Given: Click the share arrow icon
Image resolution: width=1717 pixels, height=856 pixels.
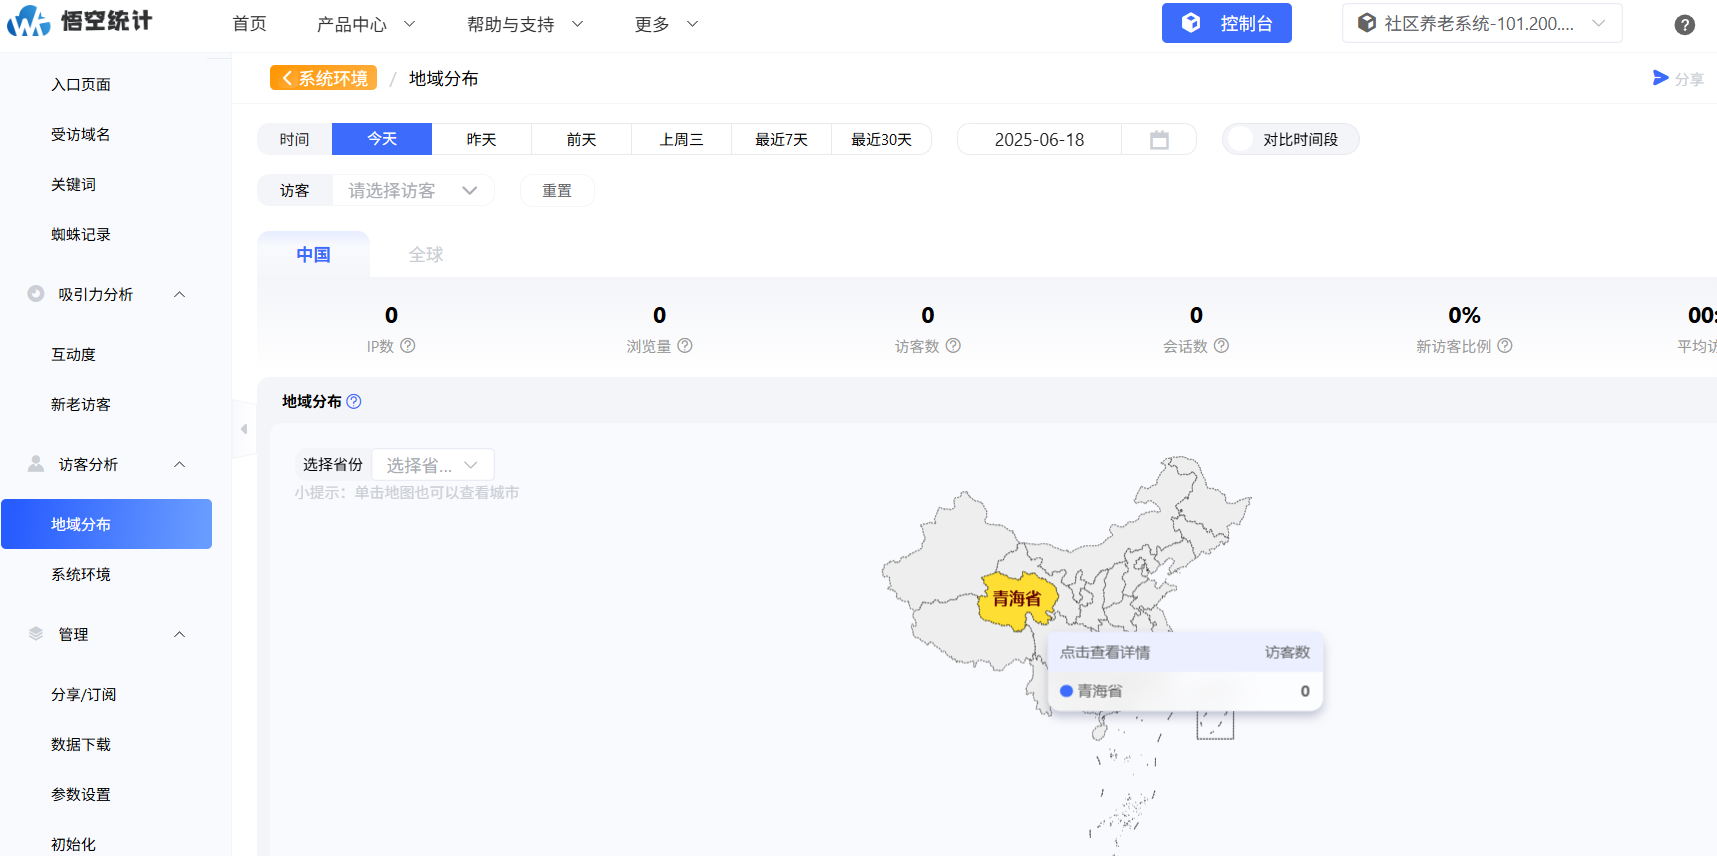Looking at the screenshot, I should point(1661,78).
